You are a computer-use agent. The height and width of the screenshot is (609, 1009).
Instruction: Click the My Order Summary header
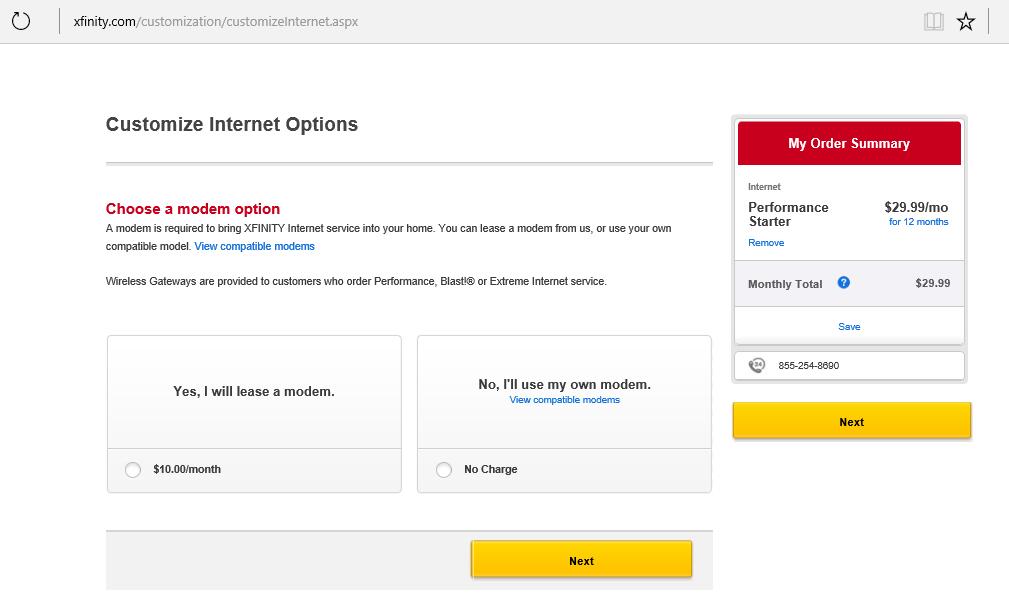(849, 143)
